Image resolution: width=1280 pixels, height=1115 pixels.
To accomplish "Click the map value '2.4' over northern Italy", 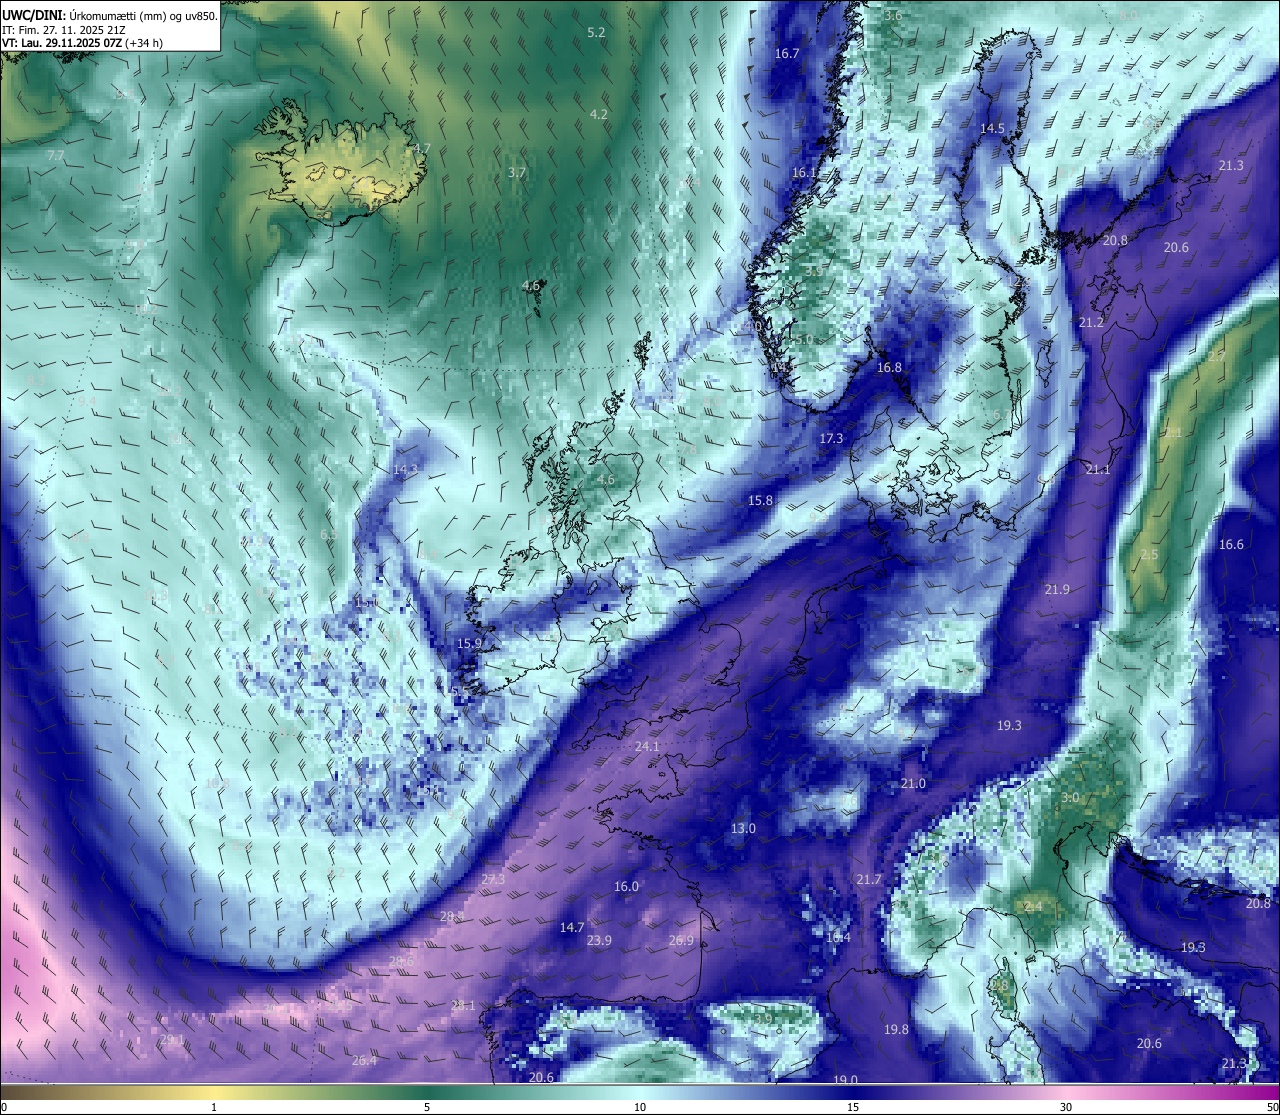I will click(x=1033, y=907).
